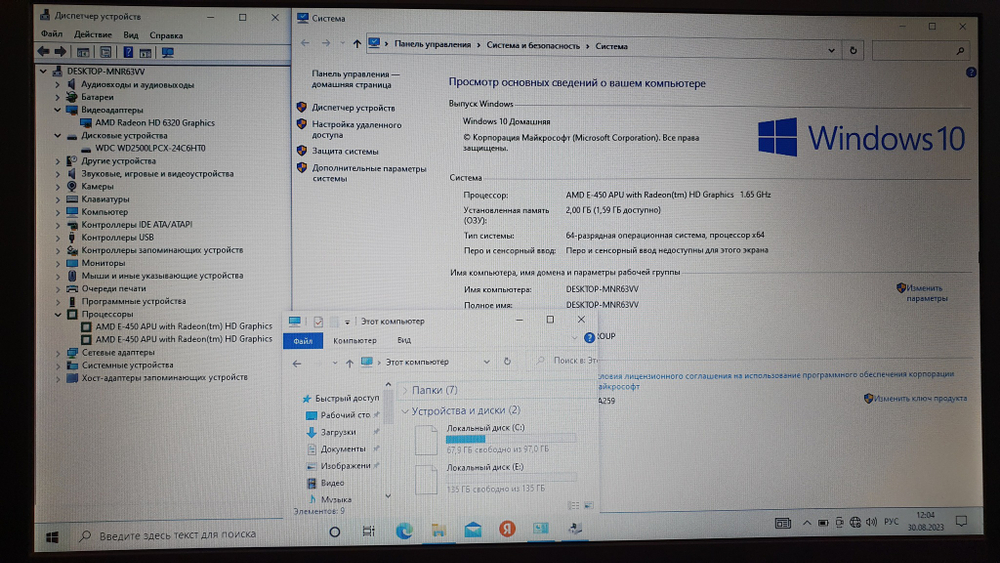Expand the Камеры node

tap(57, 186)
